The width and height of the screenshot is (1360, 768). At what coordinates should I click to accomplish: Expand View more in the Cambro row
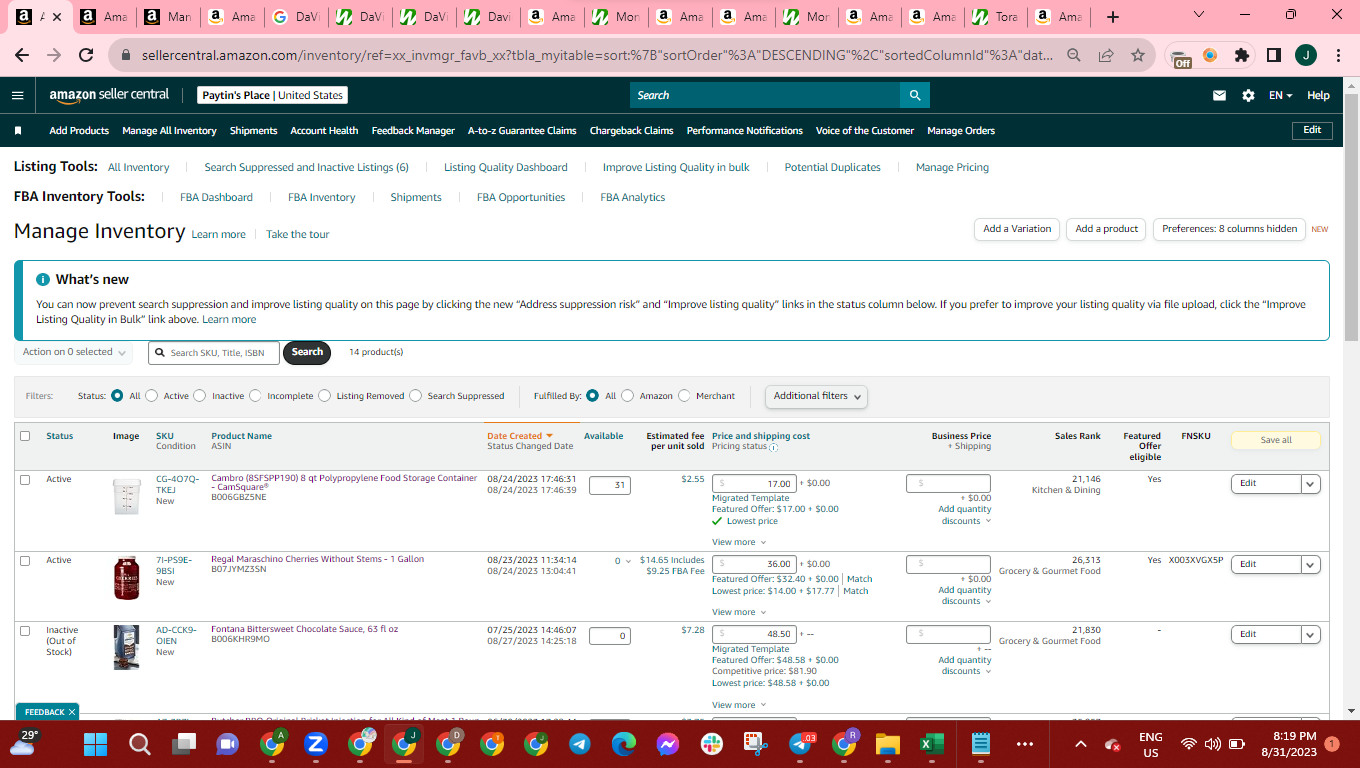[739, 542]
